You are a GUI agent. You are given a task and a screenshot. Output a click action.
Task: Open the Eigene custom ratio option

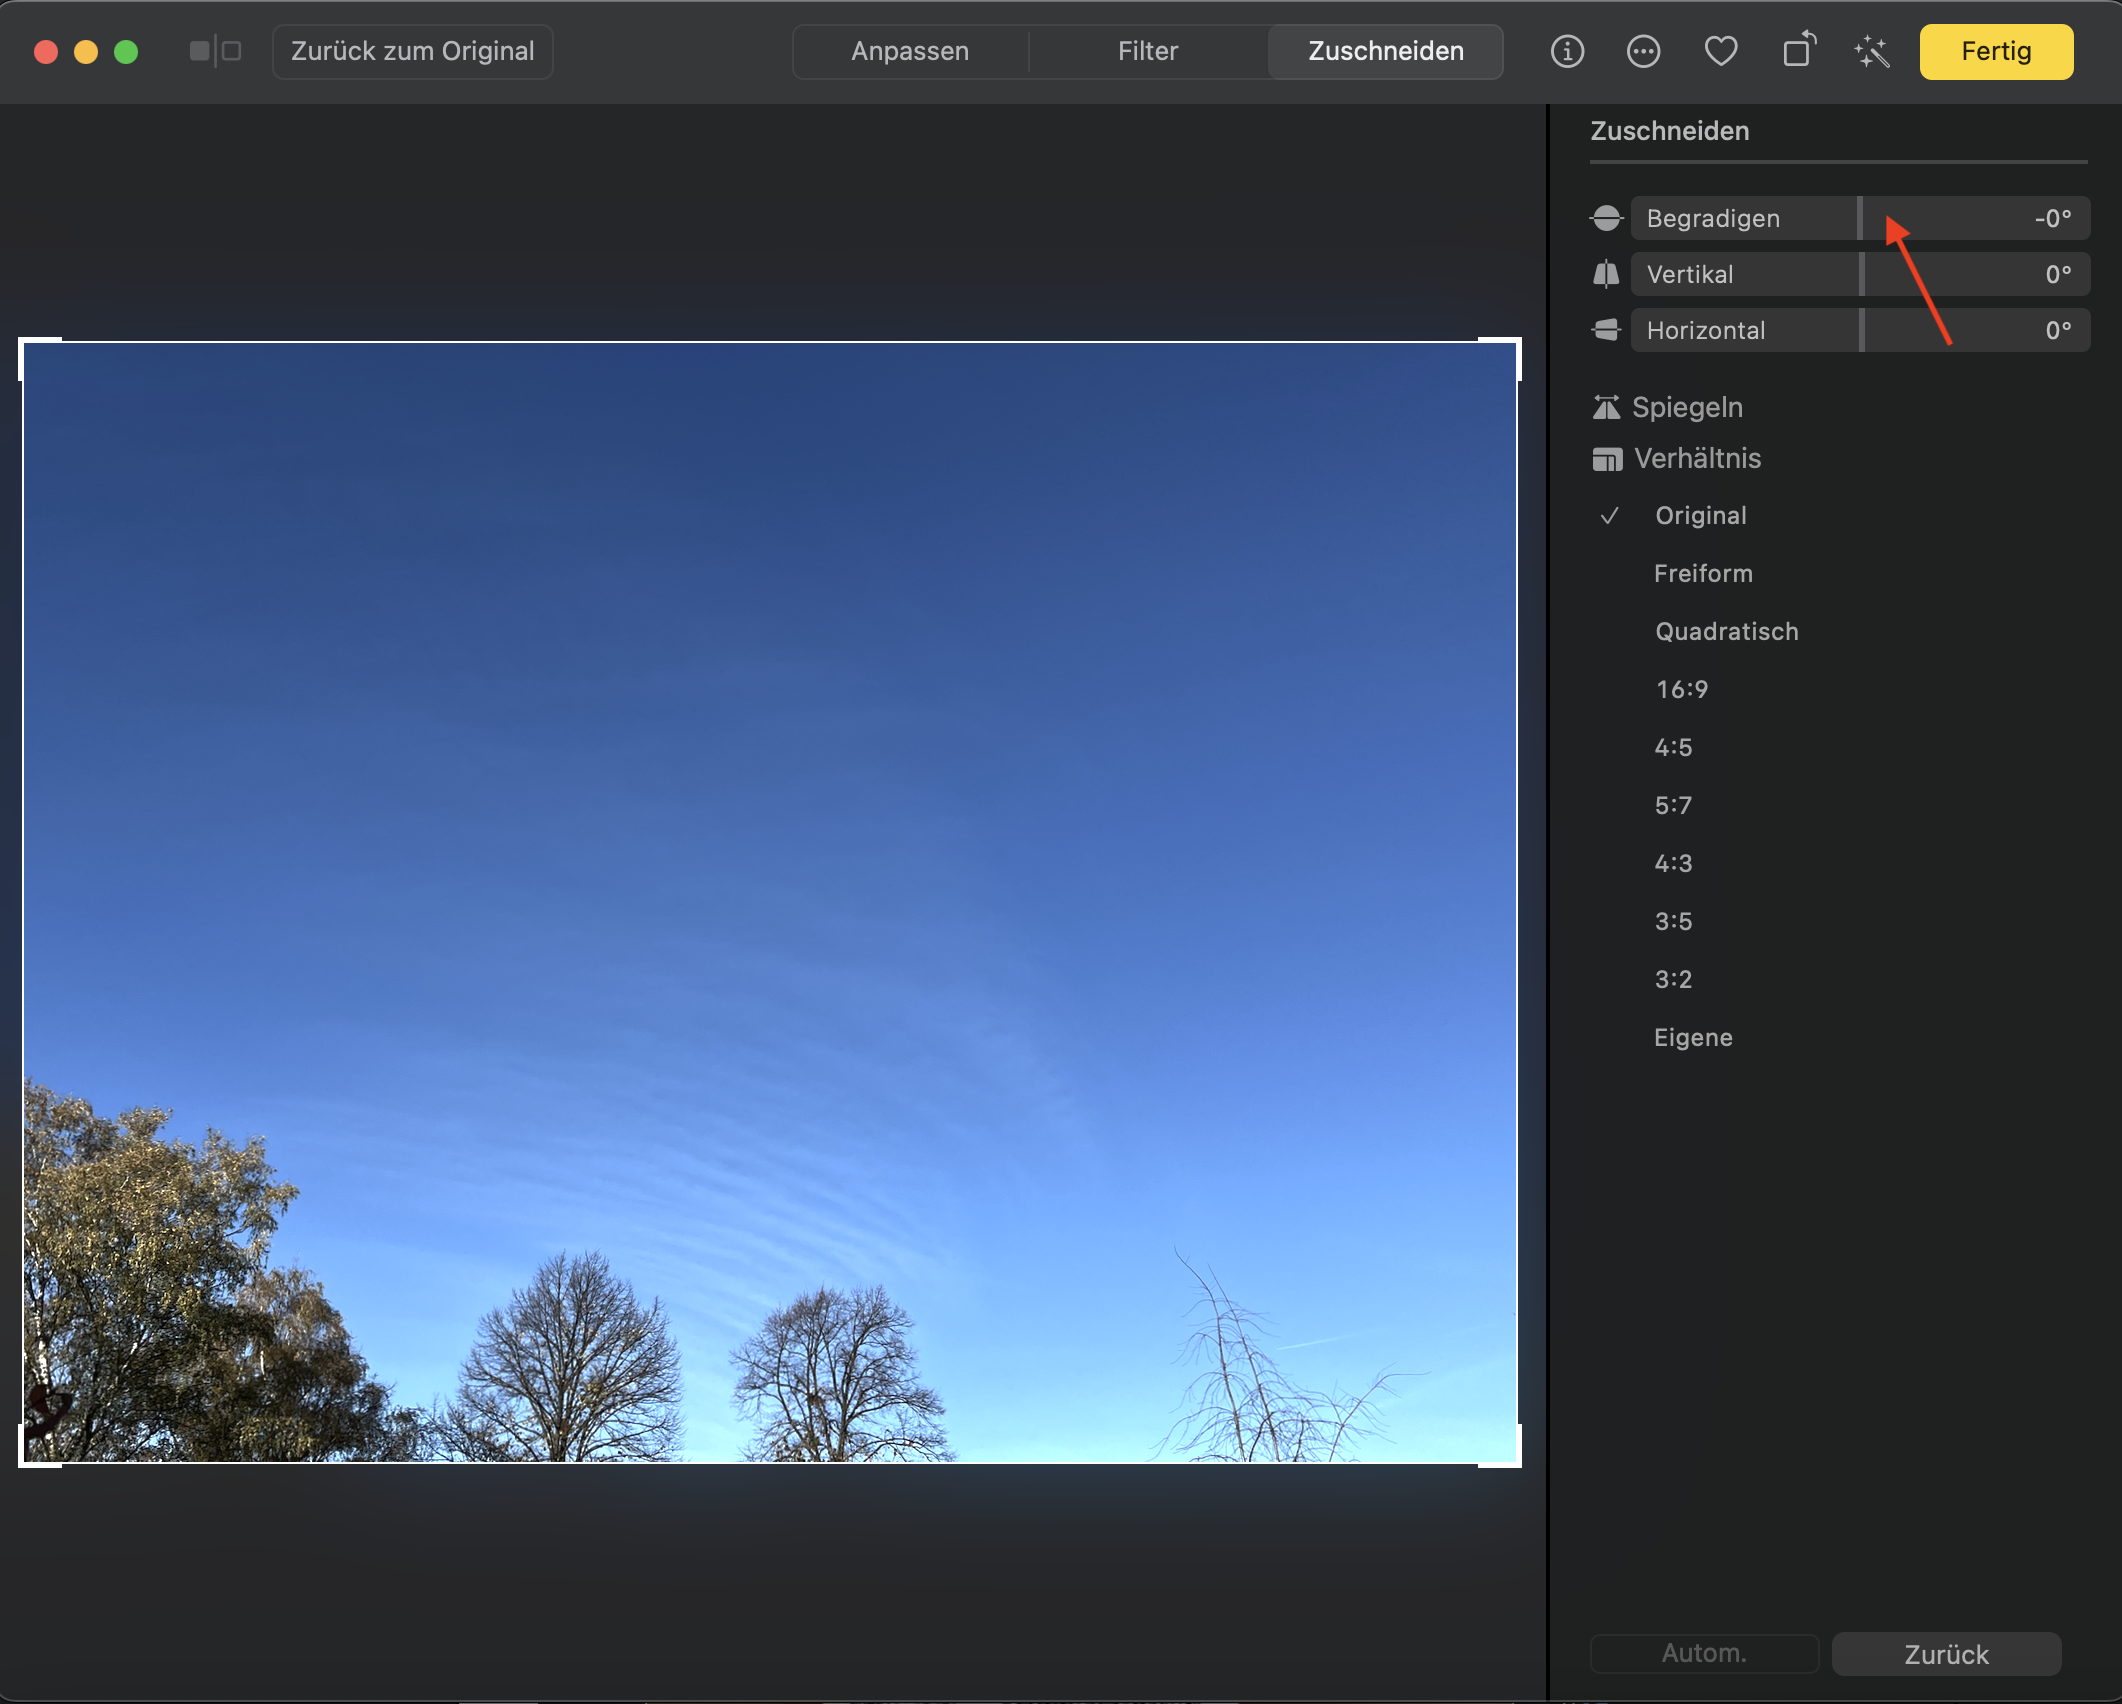(x=1692, y=1038)
